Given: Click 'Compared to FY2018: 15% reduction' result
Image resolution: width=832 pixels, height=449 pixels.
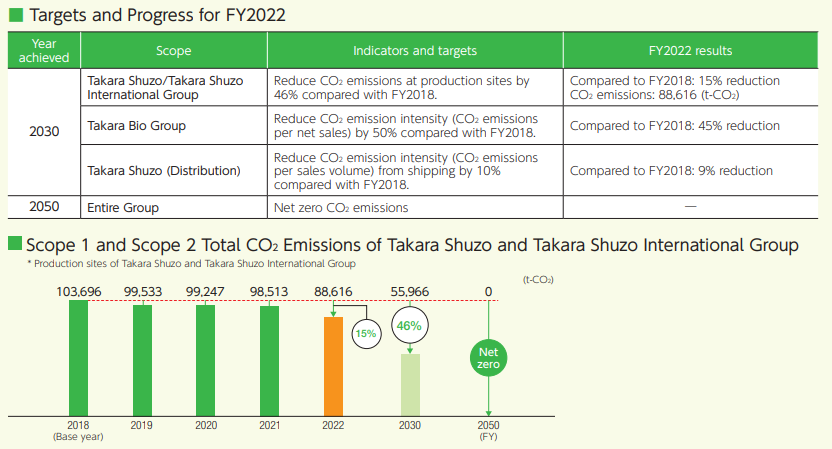Looking at the screenshot, I should click(x=674, y=81).
